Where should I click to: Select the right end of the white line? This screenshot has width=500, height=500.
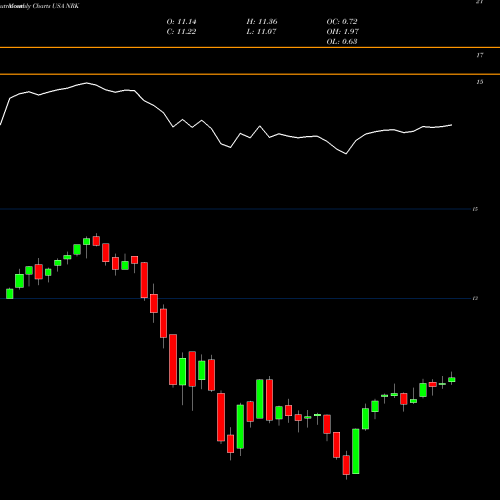coord(452,125)
